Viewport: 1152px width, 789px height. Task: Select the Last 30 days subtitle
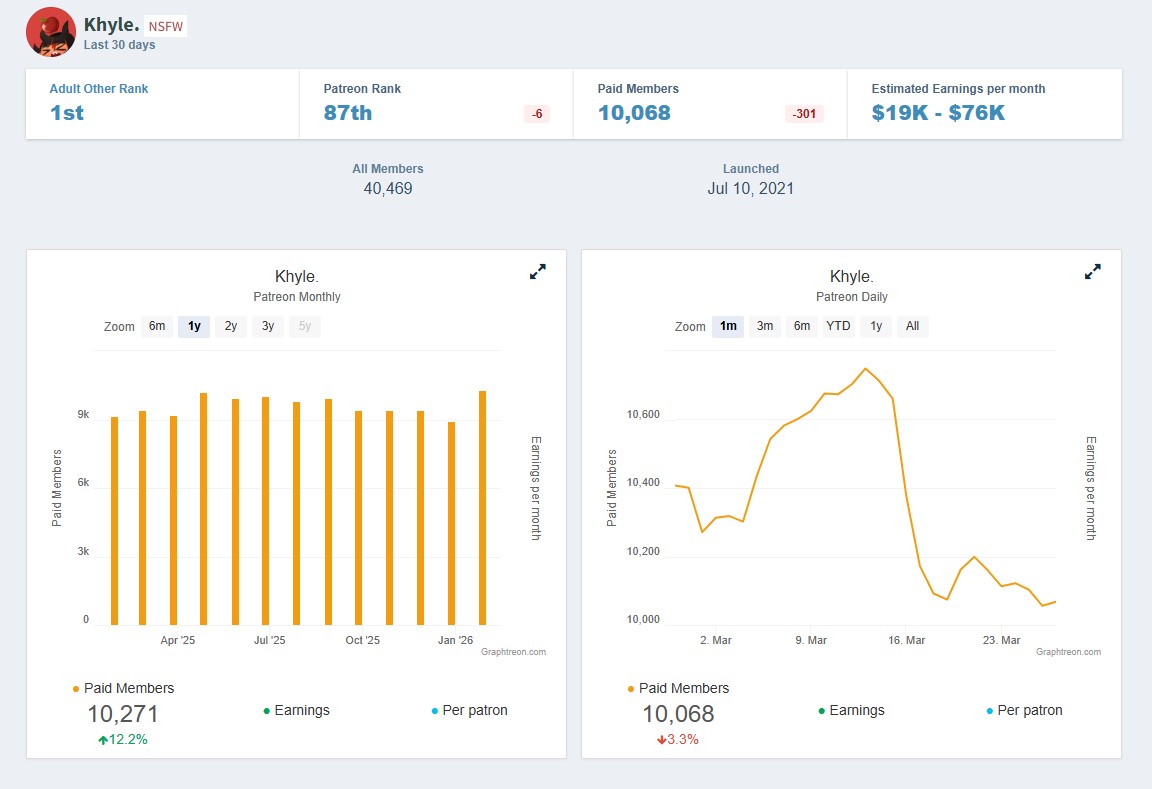[119, 45]
